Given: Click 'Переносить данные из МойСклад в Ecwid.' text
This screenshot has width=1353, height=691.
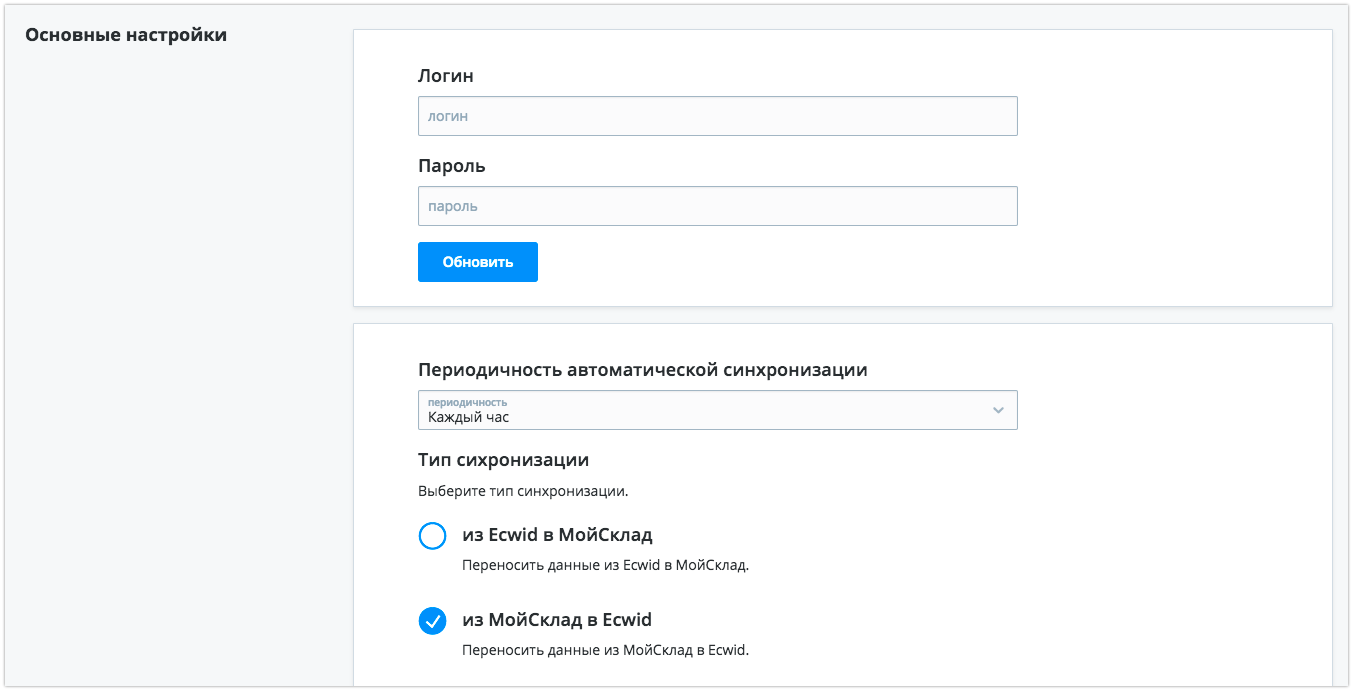Looking at the screenshot, I should click(605, 650).
